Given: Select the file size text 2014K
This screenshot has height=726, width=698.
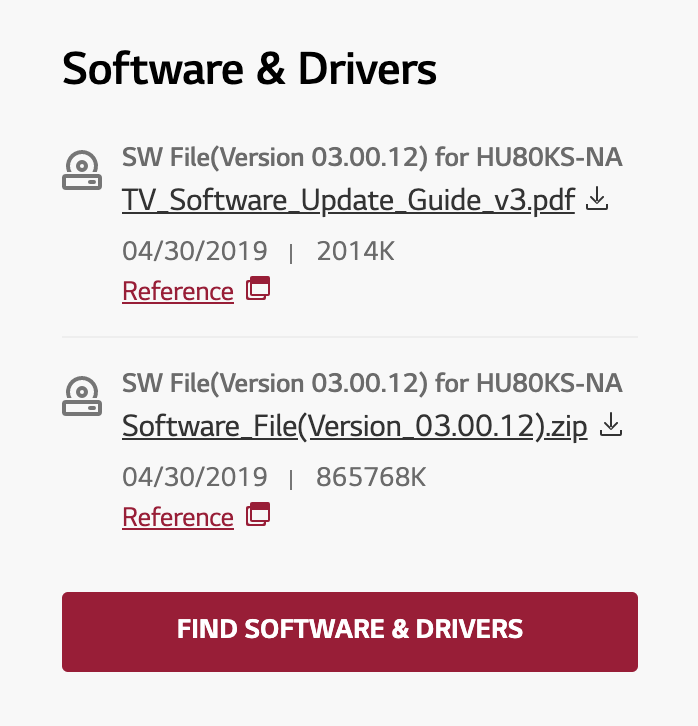Looking at the screenshot, I should 355,251.
